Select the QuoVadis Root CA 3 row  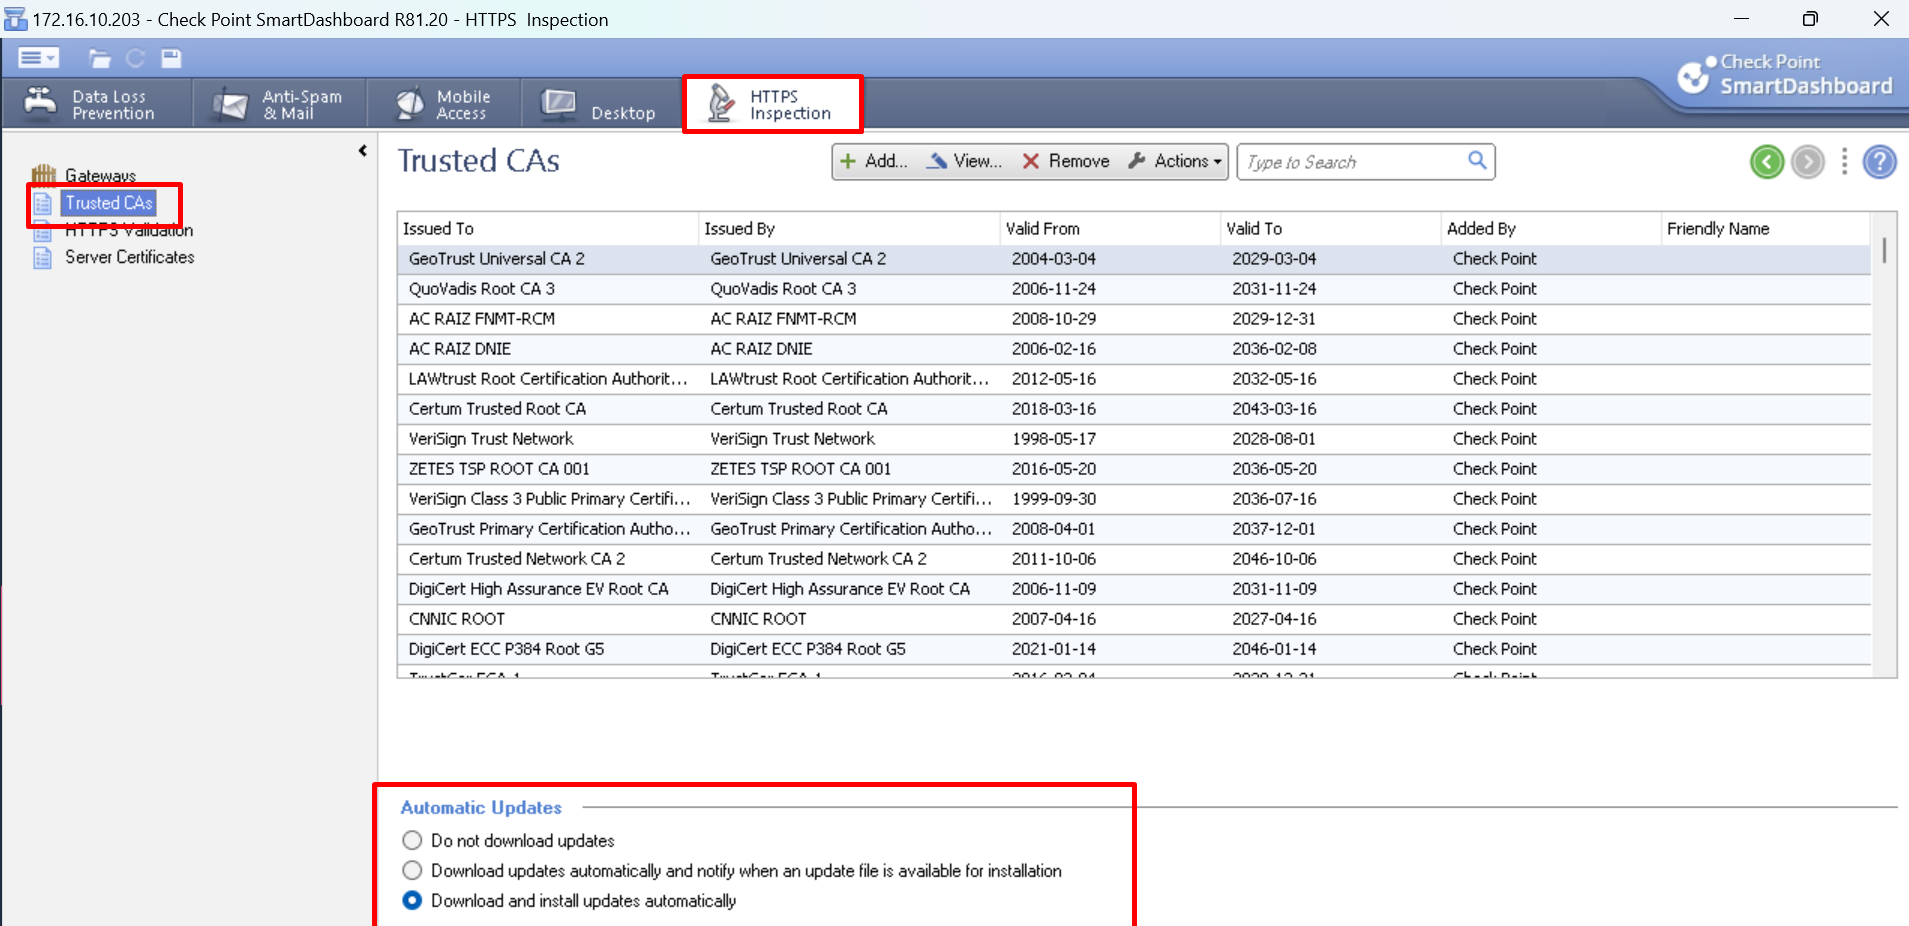pyautogui.click(x=1134, y=289)
